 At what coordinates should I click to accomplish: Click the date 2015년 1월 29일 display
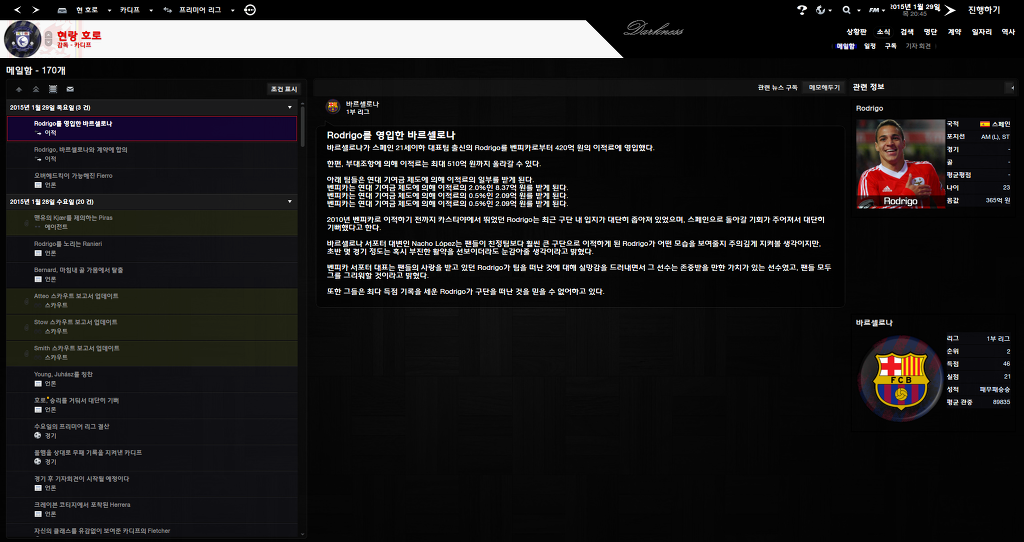point(915,7)
